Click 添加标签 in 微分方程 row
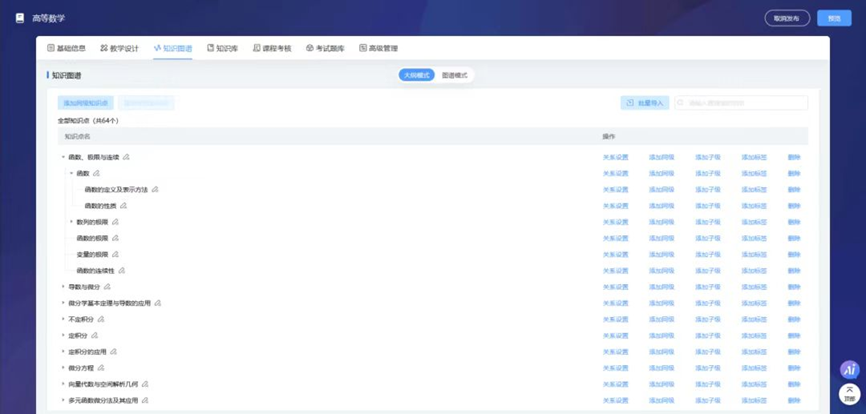The image size is (866, 414). pos(754,368)
